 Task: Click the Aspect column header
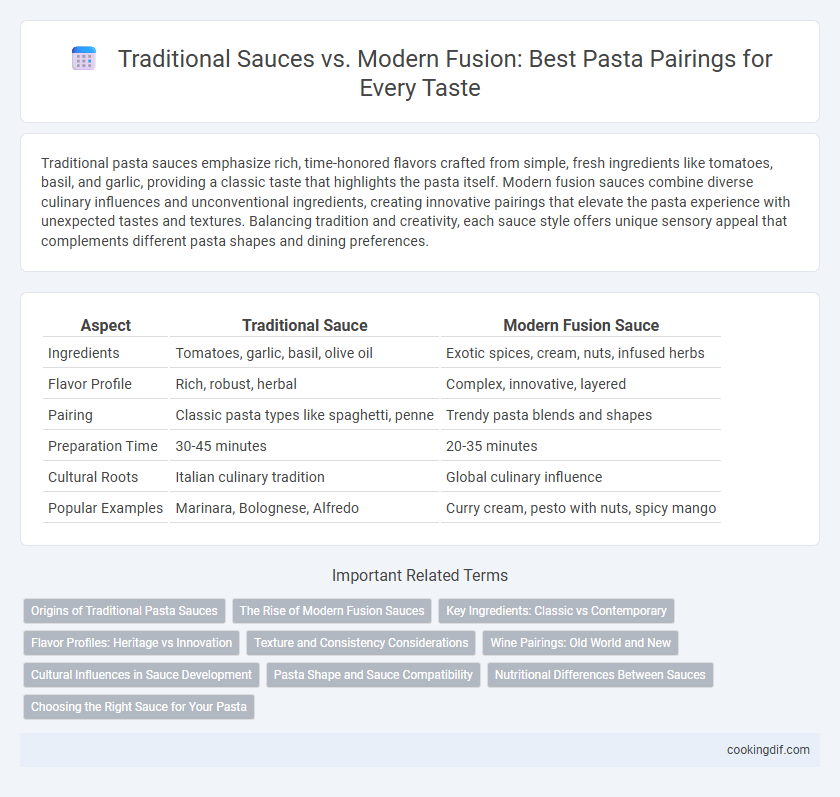[x=106, y=325]
